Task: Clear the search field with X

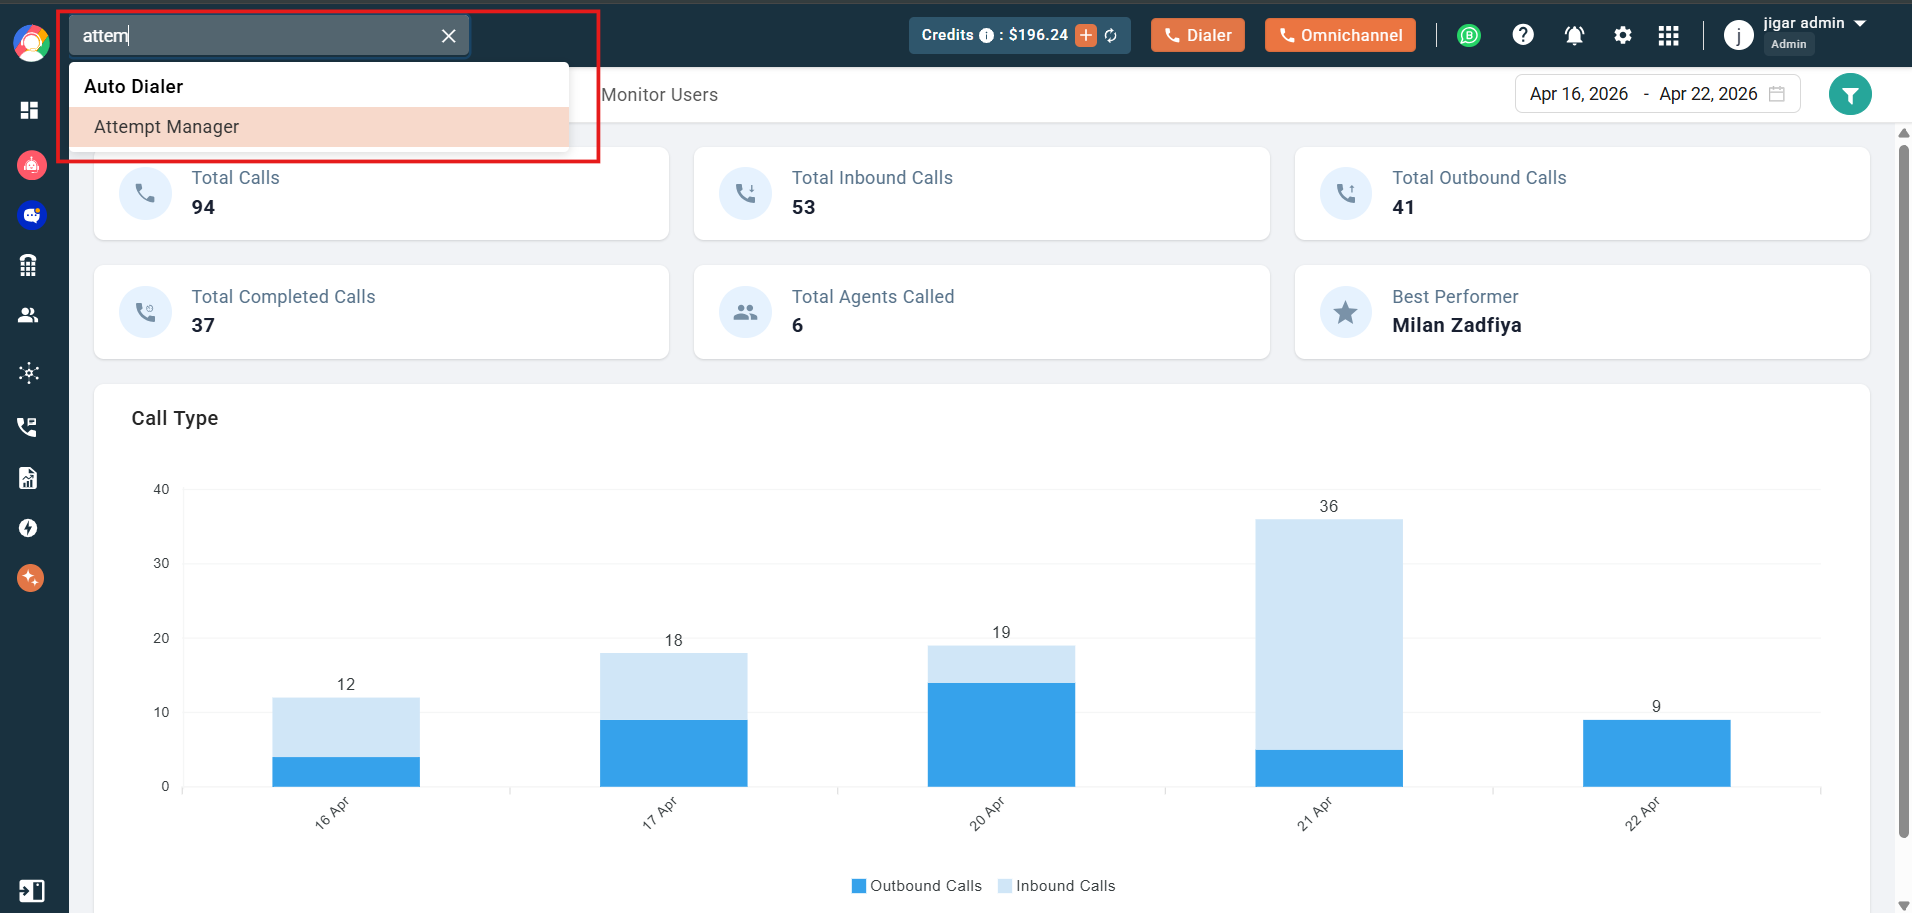Action: tap(449, 36)
